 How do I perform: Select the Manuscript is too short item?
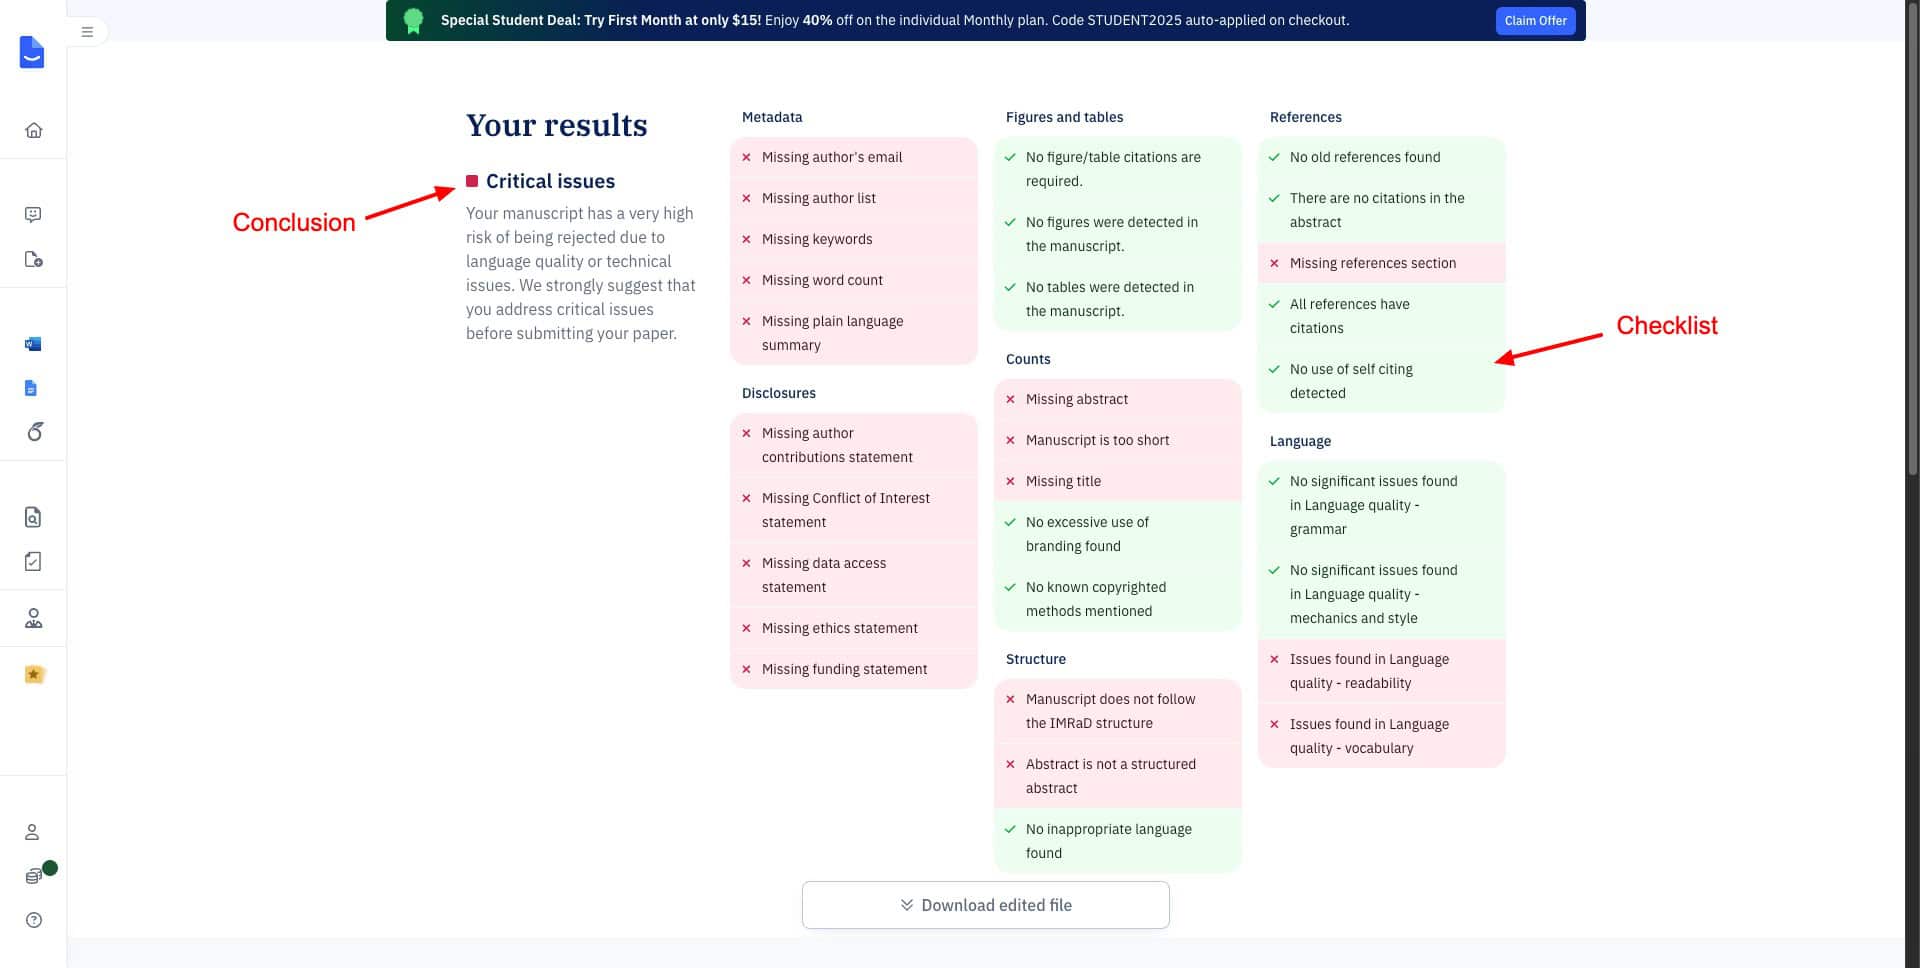click(x=1097, y=440)
